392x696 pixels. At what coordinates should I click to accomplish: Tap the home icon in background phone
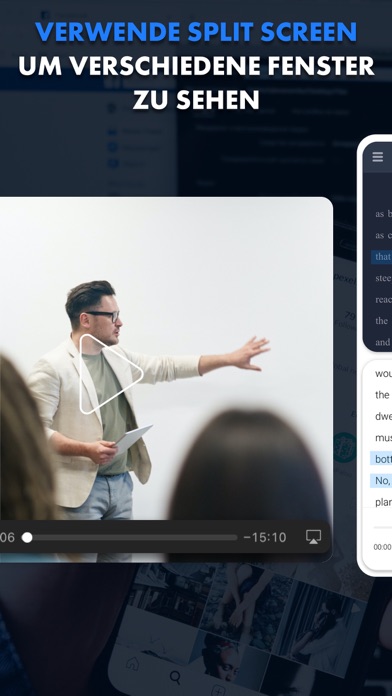[x=133, y=664]
